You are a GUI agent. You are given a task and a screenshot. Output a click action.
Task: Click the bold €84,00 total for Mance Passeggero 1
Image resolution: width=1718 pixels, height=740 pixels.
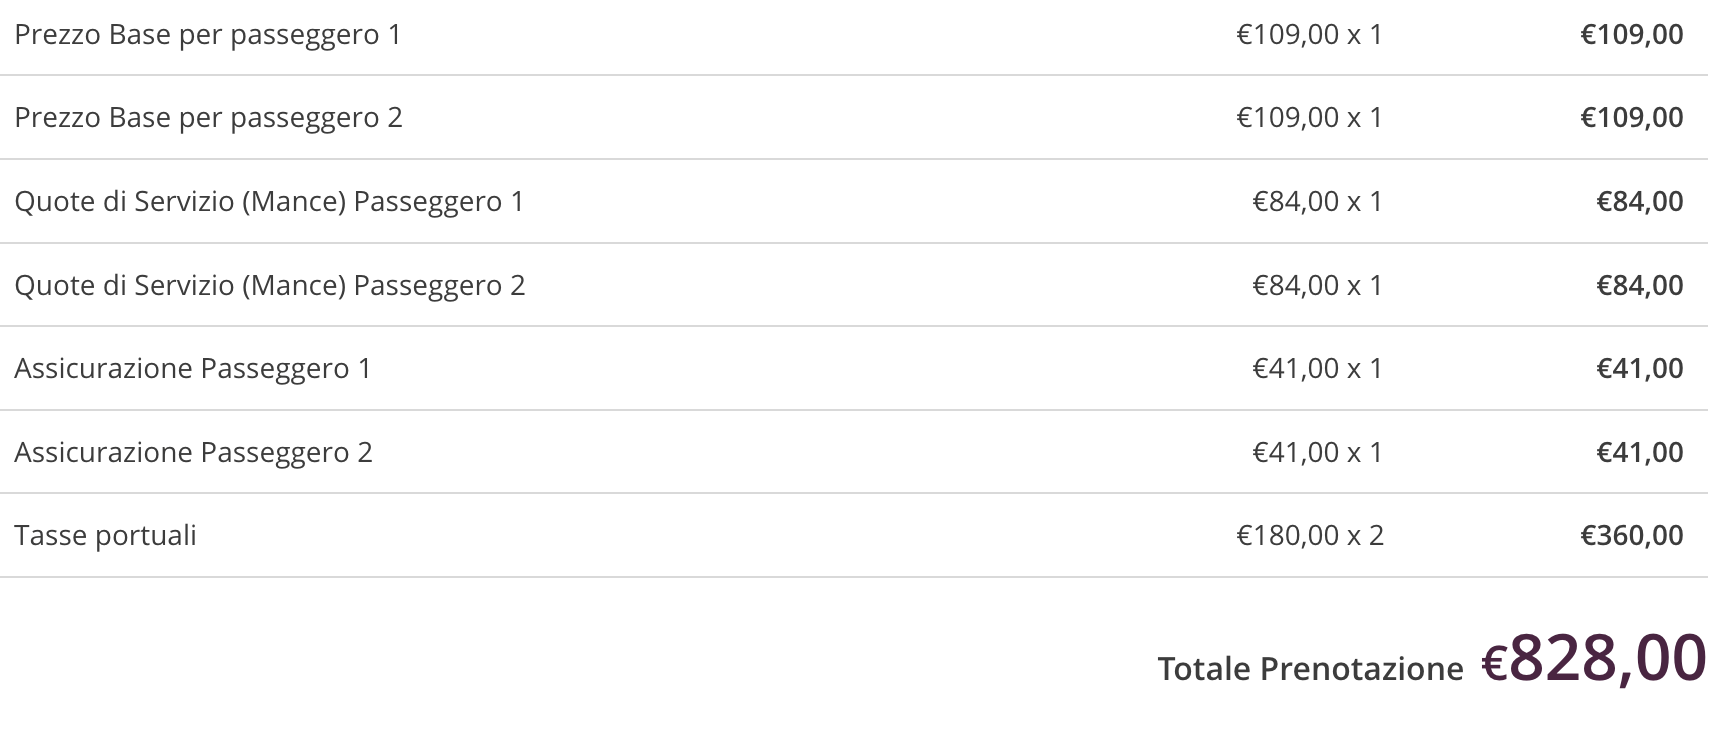pos(1639,202)
